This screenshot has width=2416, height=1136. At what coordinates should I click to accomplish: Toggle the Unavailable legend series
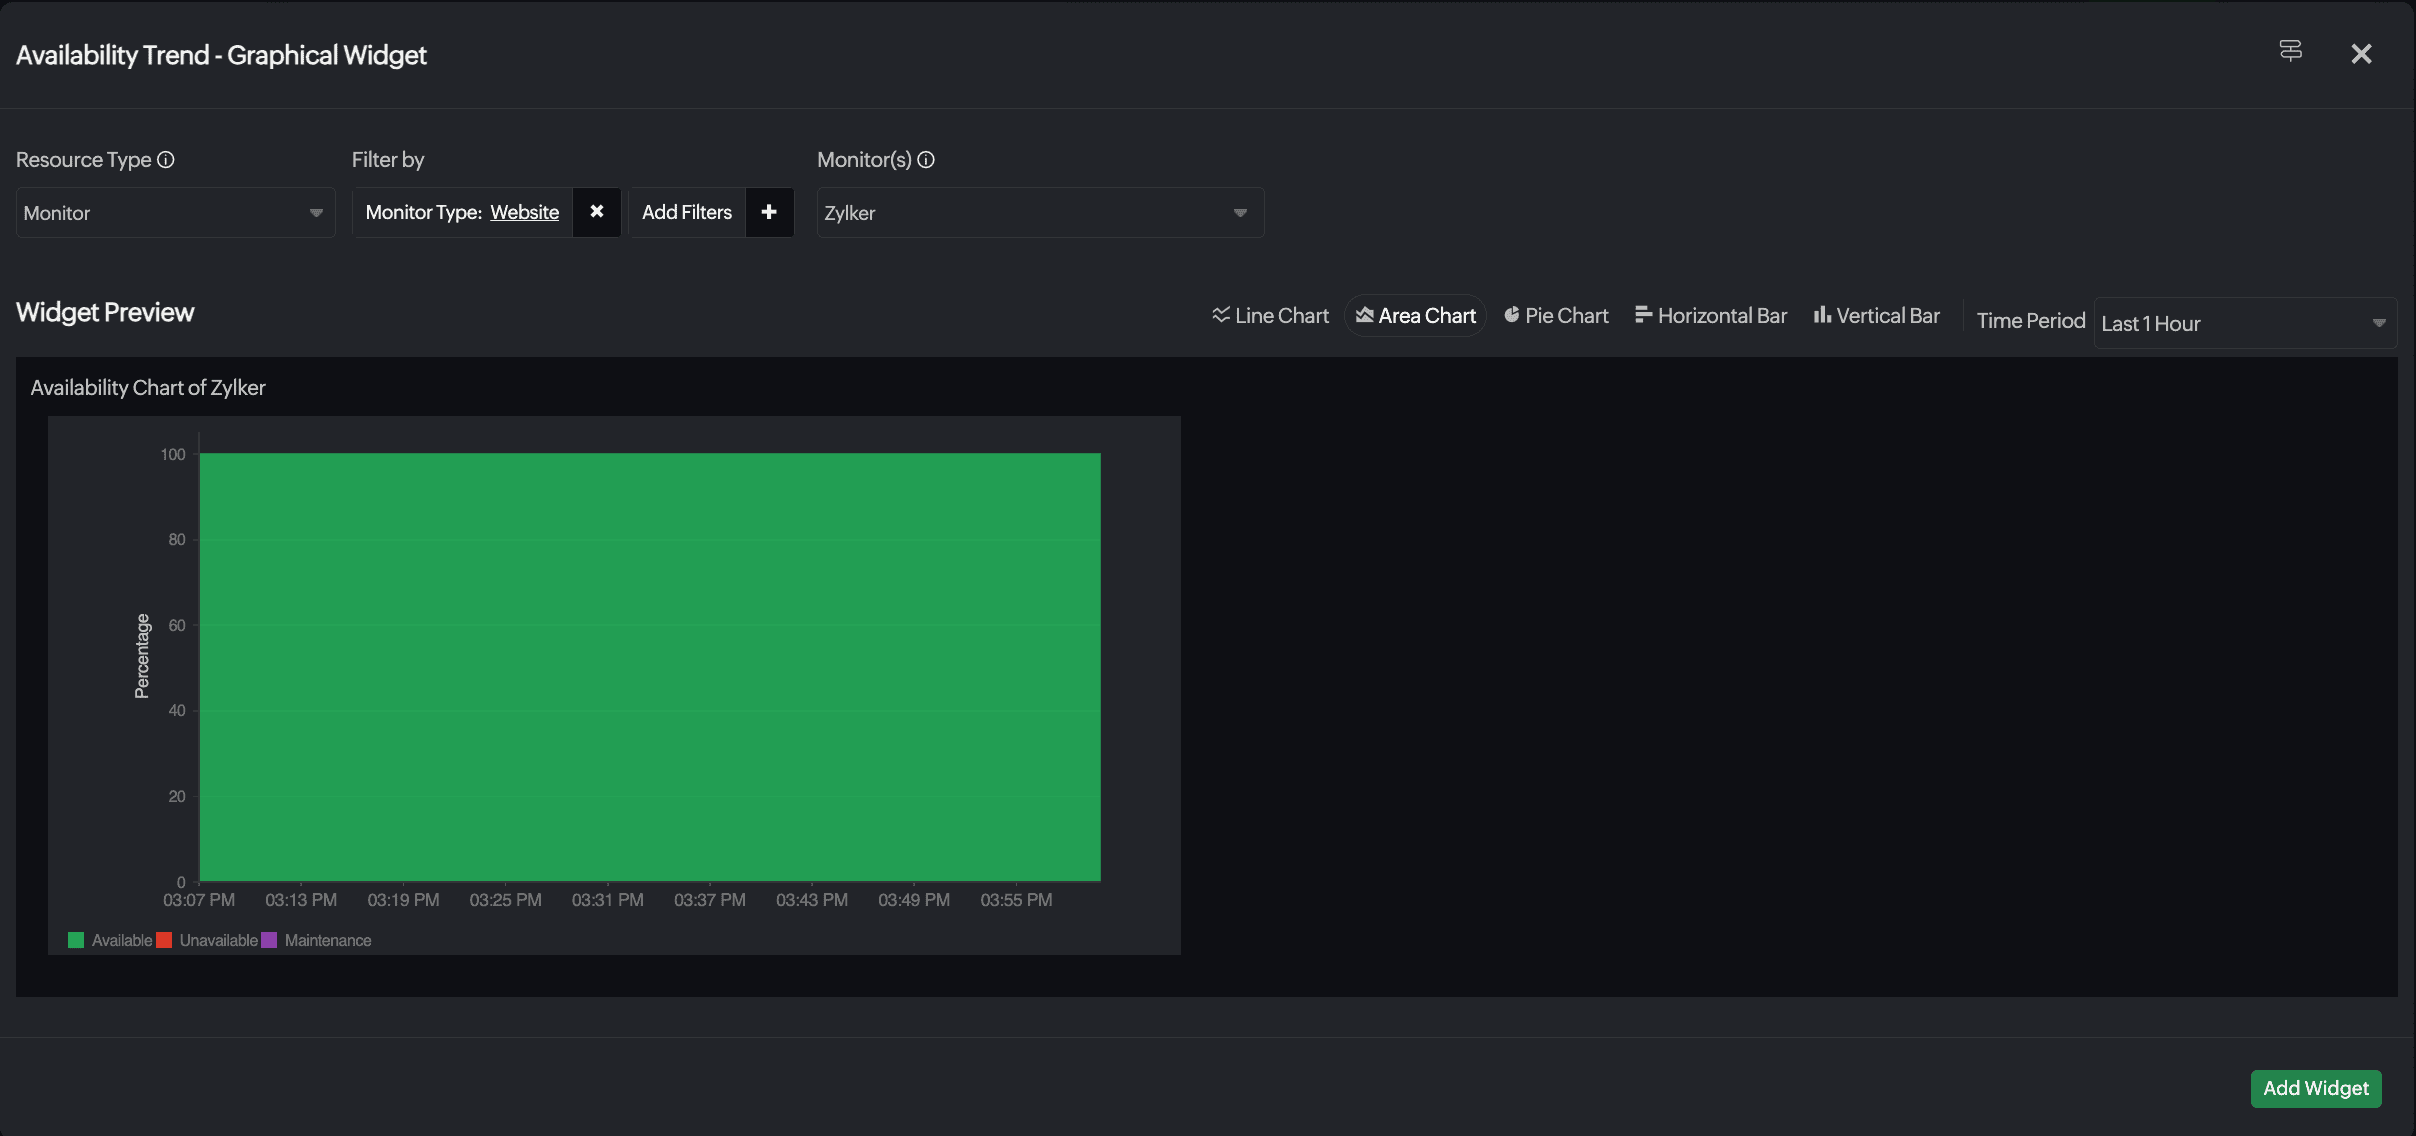[x=218, y=940]
